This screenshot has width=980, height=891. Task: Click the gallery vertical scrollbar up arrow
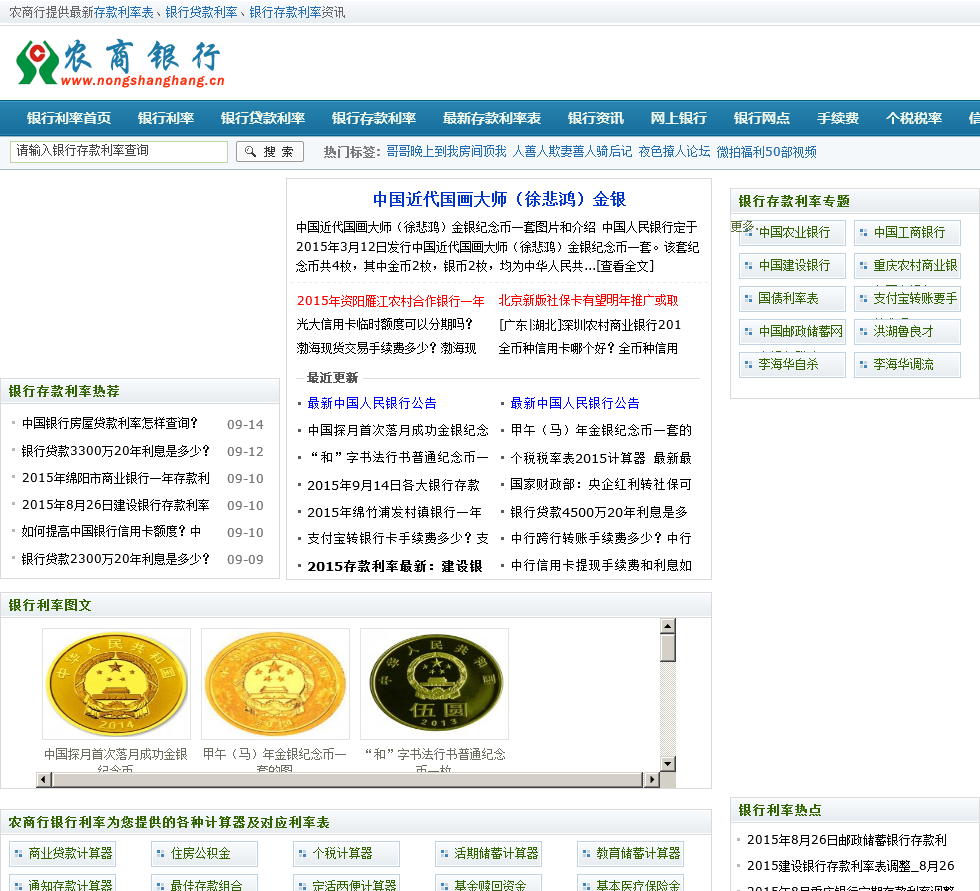coord(668,625)
